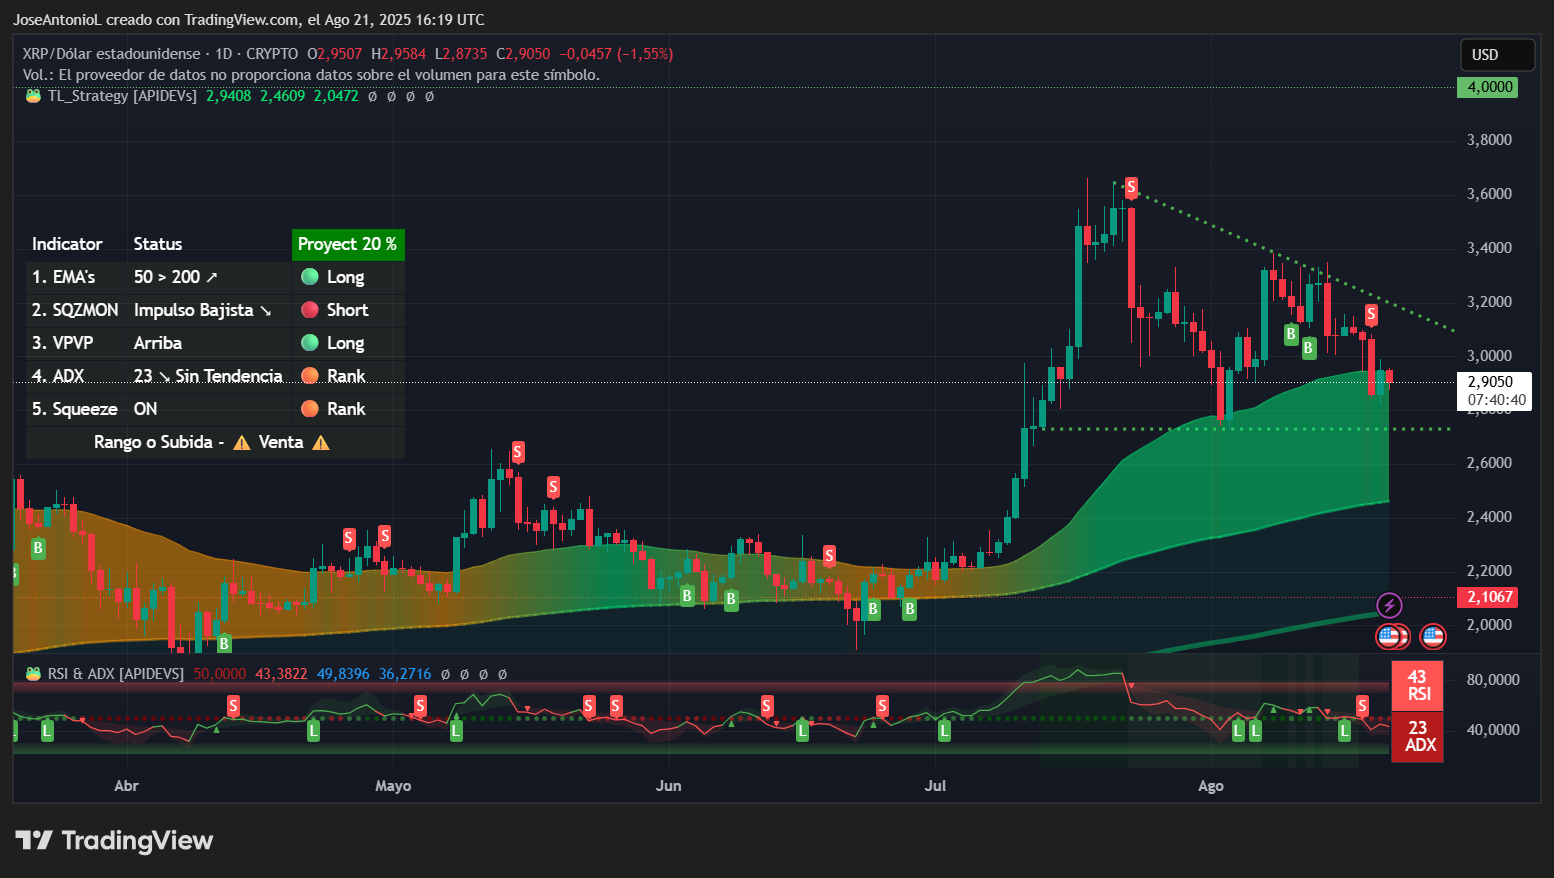Toggle the red Short status dot for SQZMON
1554x878 pixels.
[310, 310]
